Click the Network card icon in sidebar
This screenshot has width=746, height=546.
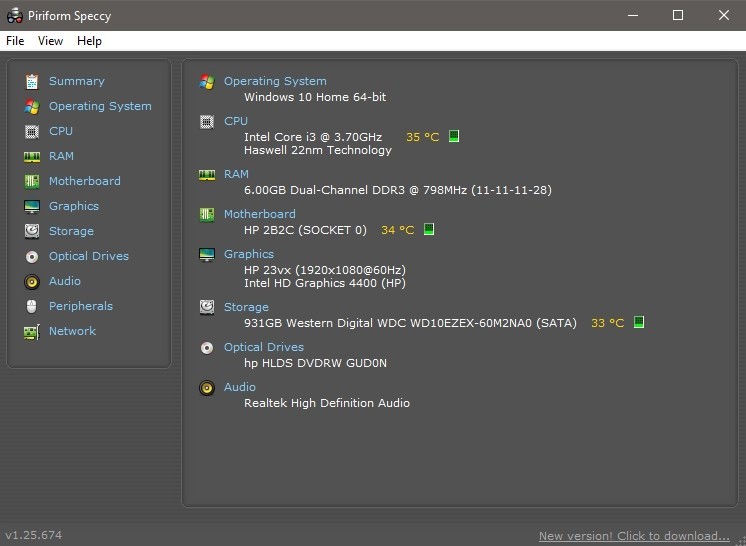click(x=32, y=332)
